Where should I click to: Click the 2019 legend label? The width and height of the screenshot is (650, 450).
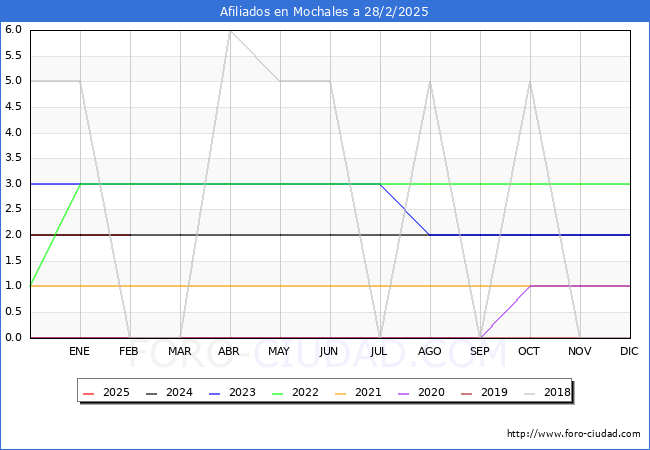pyautogui.click(x=494, y=392)
